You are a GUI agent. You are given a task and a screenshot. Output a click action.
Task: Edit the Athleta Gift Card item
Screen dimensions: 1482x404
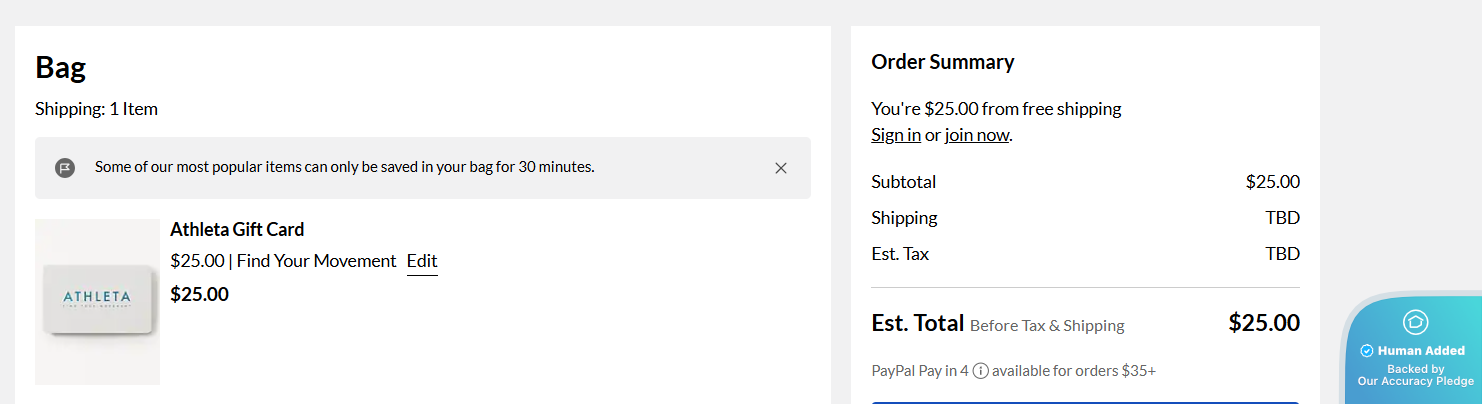(x=422, y=261)
